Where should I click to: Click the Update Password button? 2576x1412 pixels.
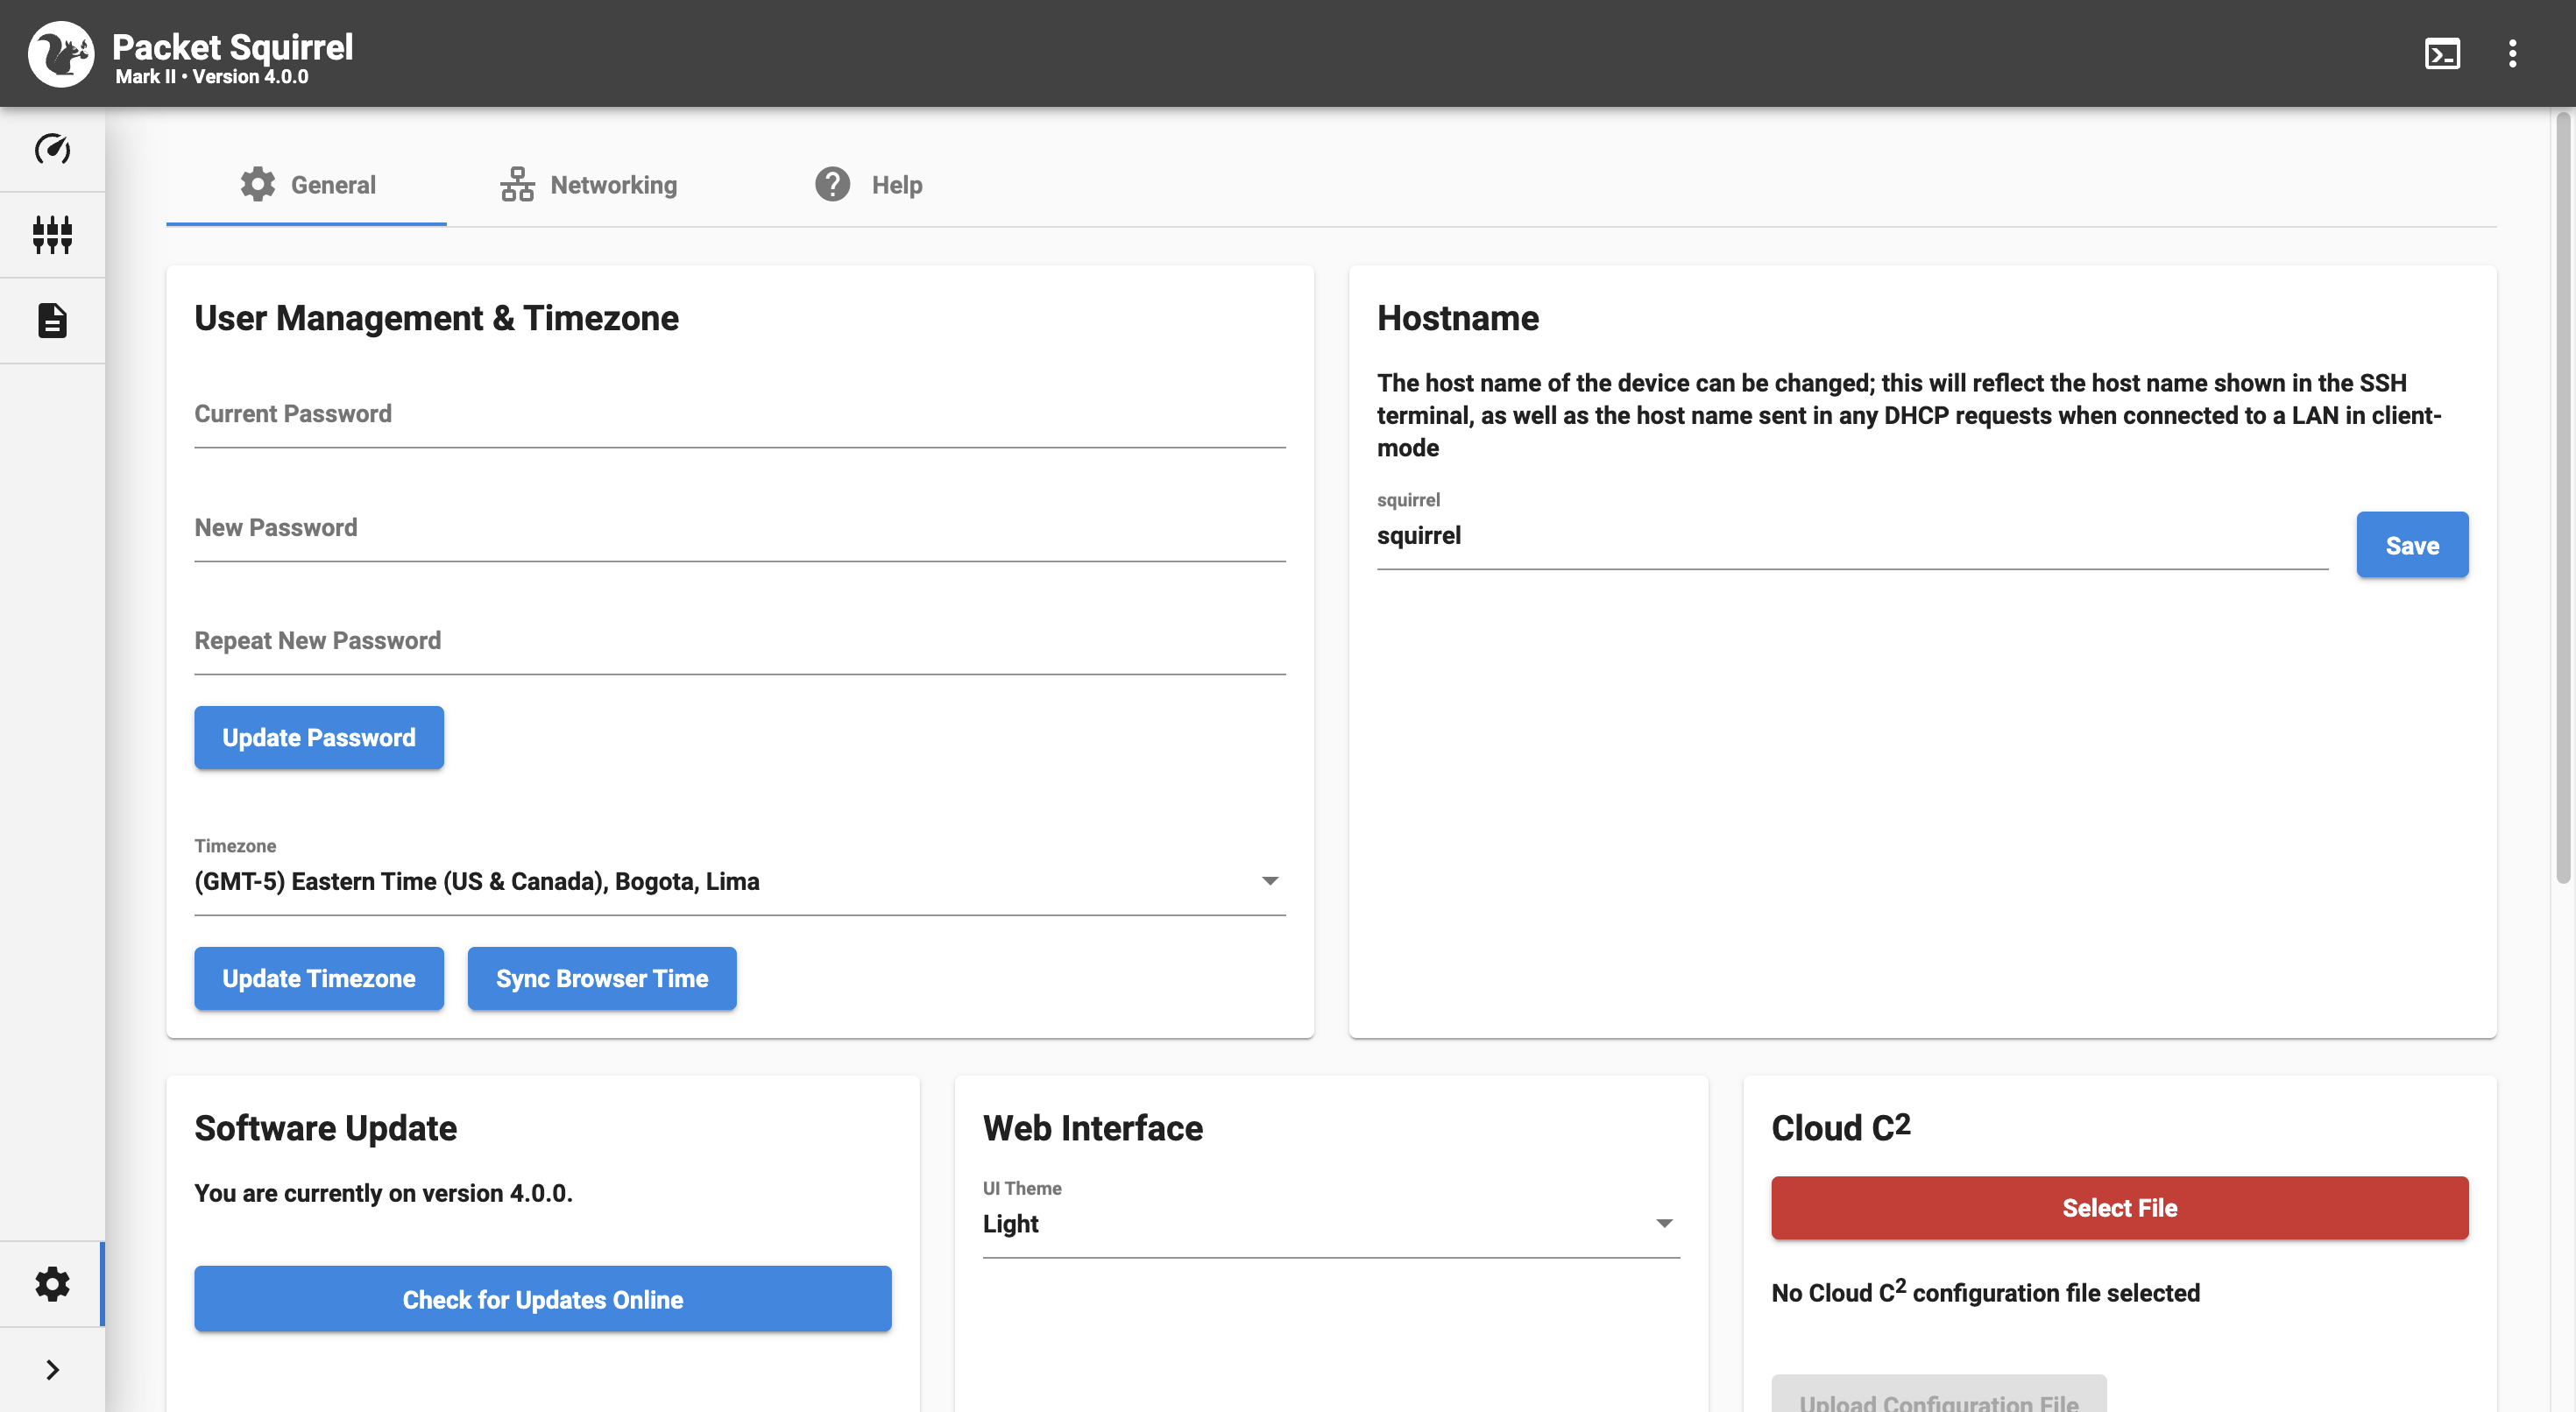click(318, 738)
